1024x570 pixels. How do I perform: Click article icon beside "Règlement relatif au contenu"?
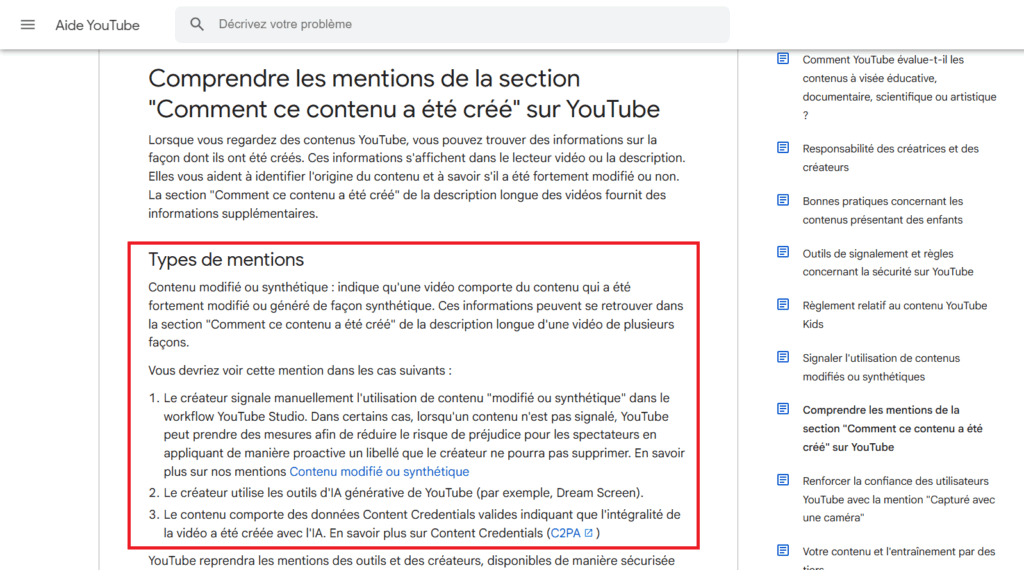tap(783, 304)
